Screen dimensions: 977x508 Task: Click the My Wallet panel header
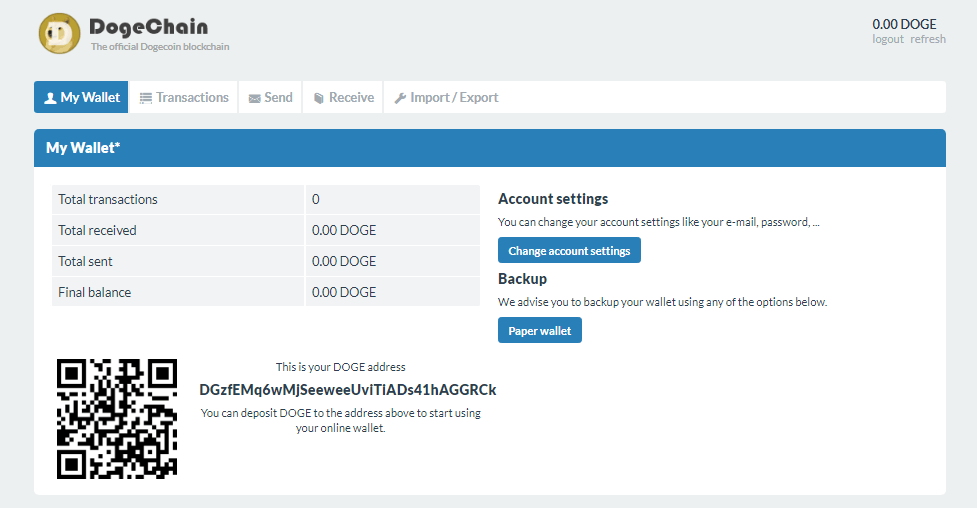coord(489,148)
